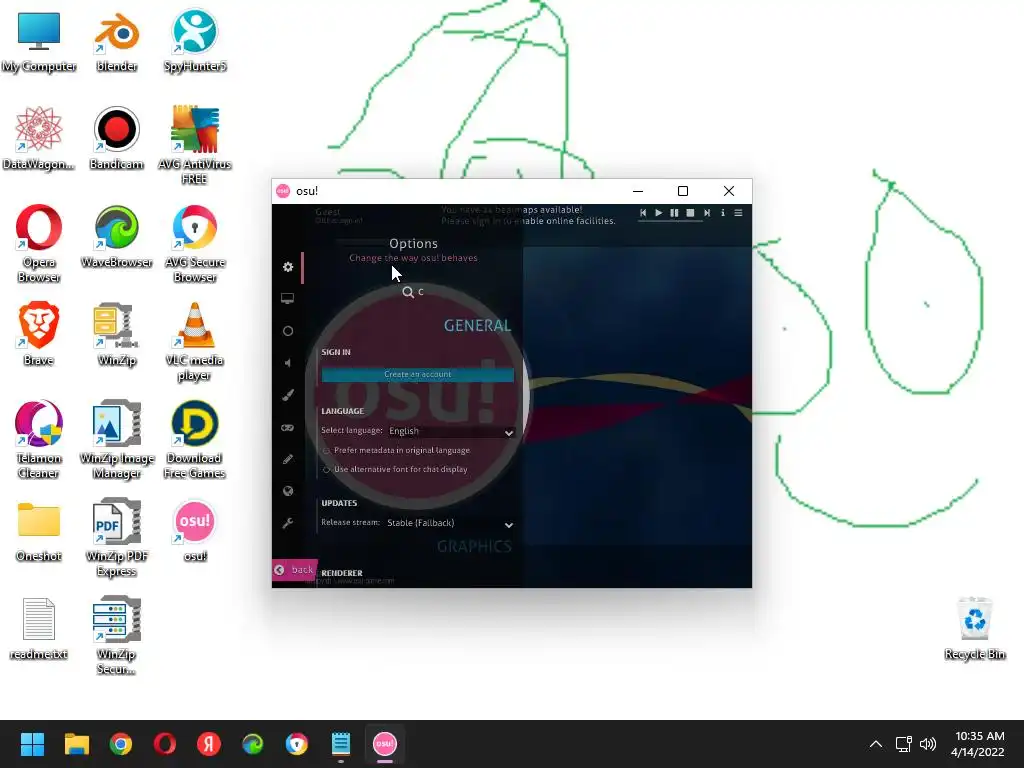Click the jukebox song progress bar
Image resolution: width=1024 pixels, height=768 pixels.
click(x=670, y=221)
